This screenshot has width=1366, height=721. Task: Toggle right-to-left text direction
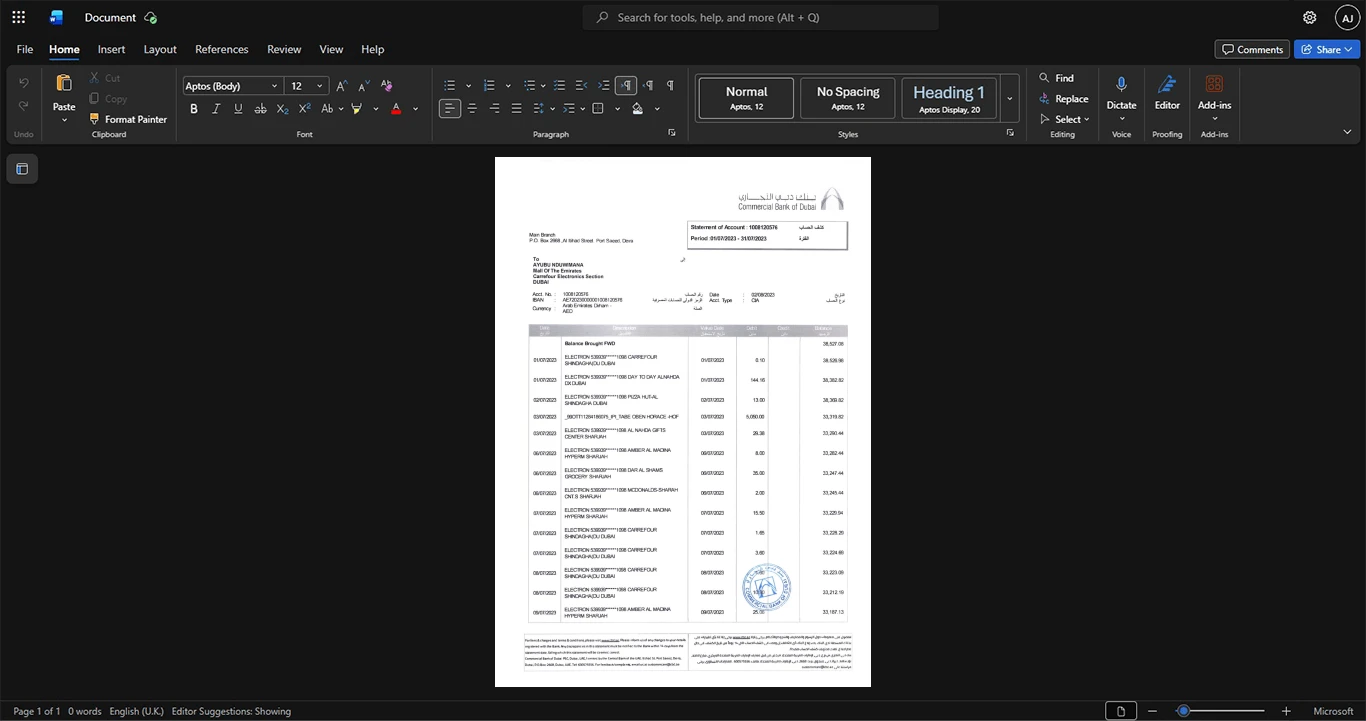(648, 86)
